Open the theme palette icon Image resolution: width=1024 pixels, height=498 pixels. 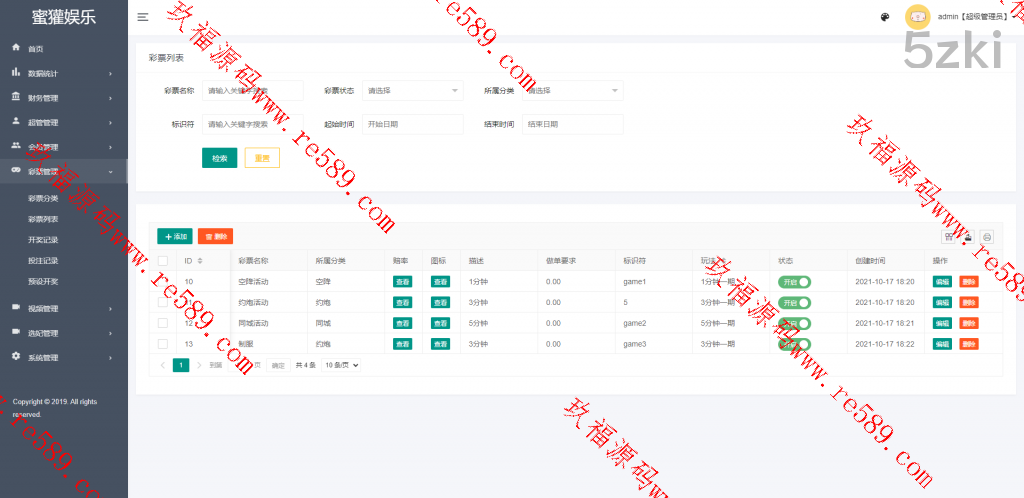point(885,18)
